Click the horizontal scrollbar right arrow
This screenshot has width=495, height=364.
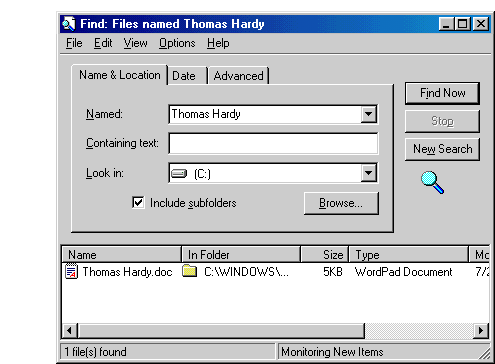coord(481,331)
